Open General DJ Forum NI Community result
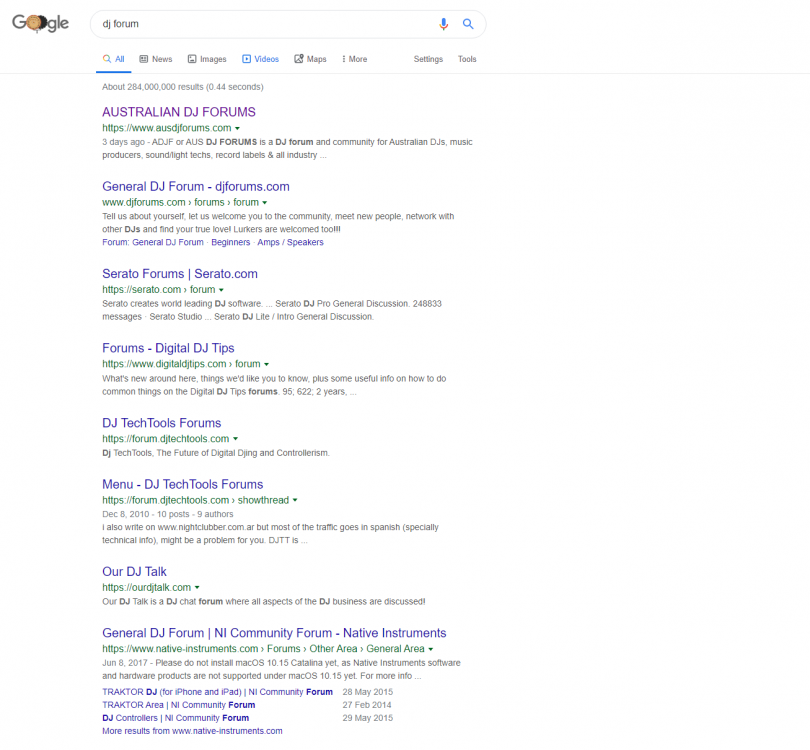Viewport: 810px width, 750px height. pos(274,633)
